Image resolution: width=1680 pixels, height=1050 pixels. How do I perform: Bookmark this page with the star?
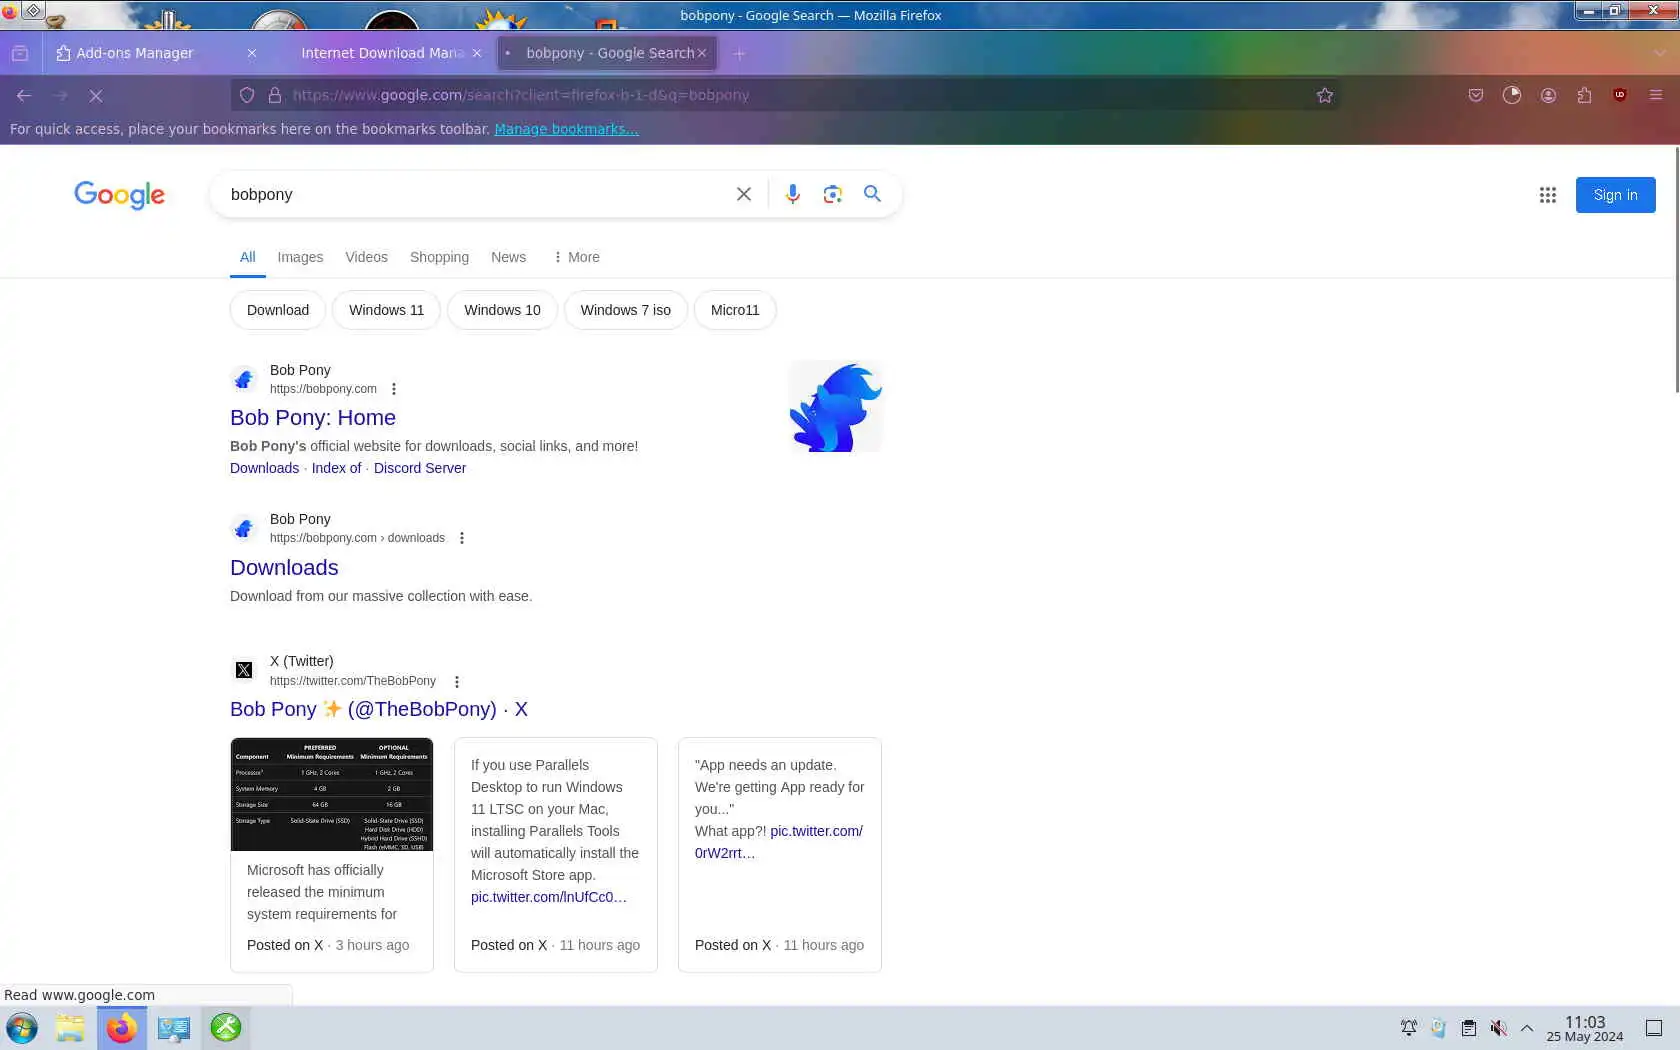(1325, 95)
